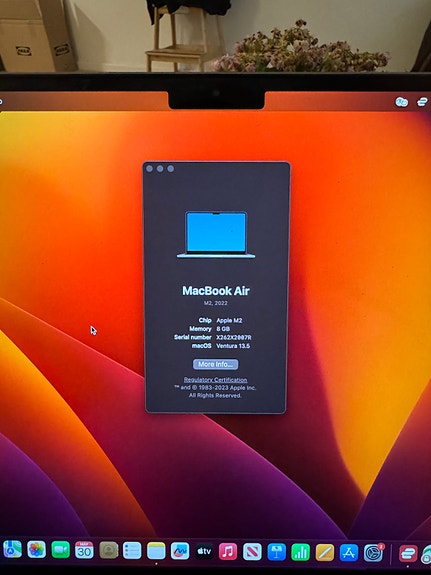Open the Calendar icon showing 30
Viewport: 431px width, 575px height.
84,550
